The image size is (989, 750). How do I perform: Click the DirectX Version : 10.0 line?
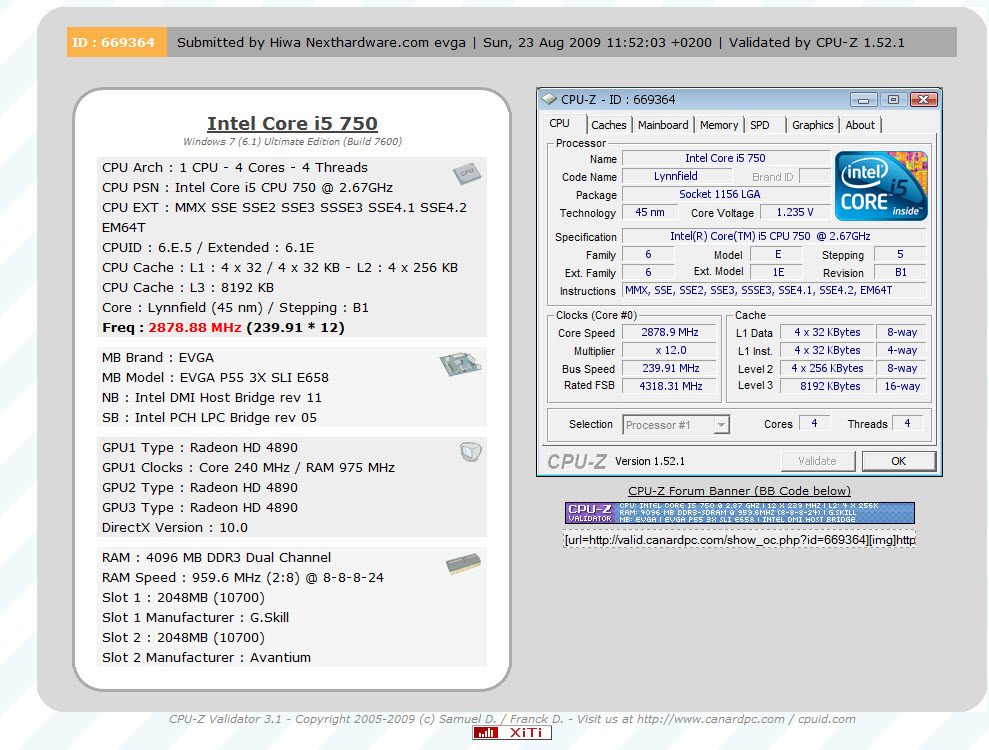point(175,528)
